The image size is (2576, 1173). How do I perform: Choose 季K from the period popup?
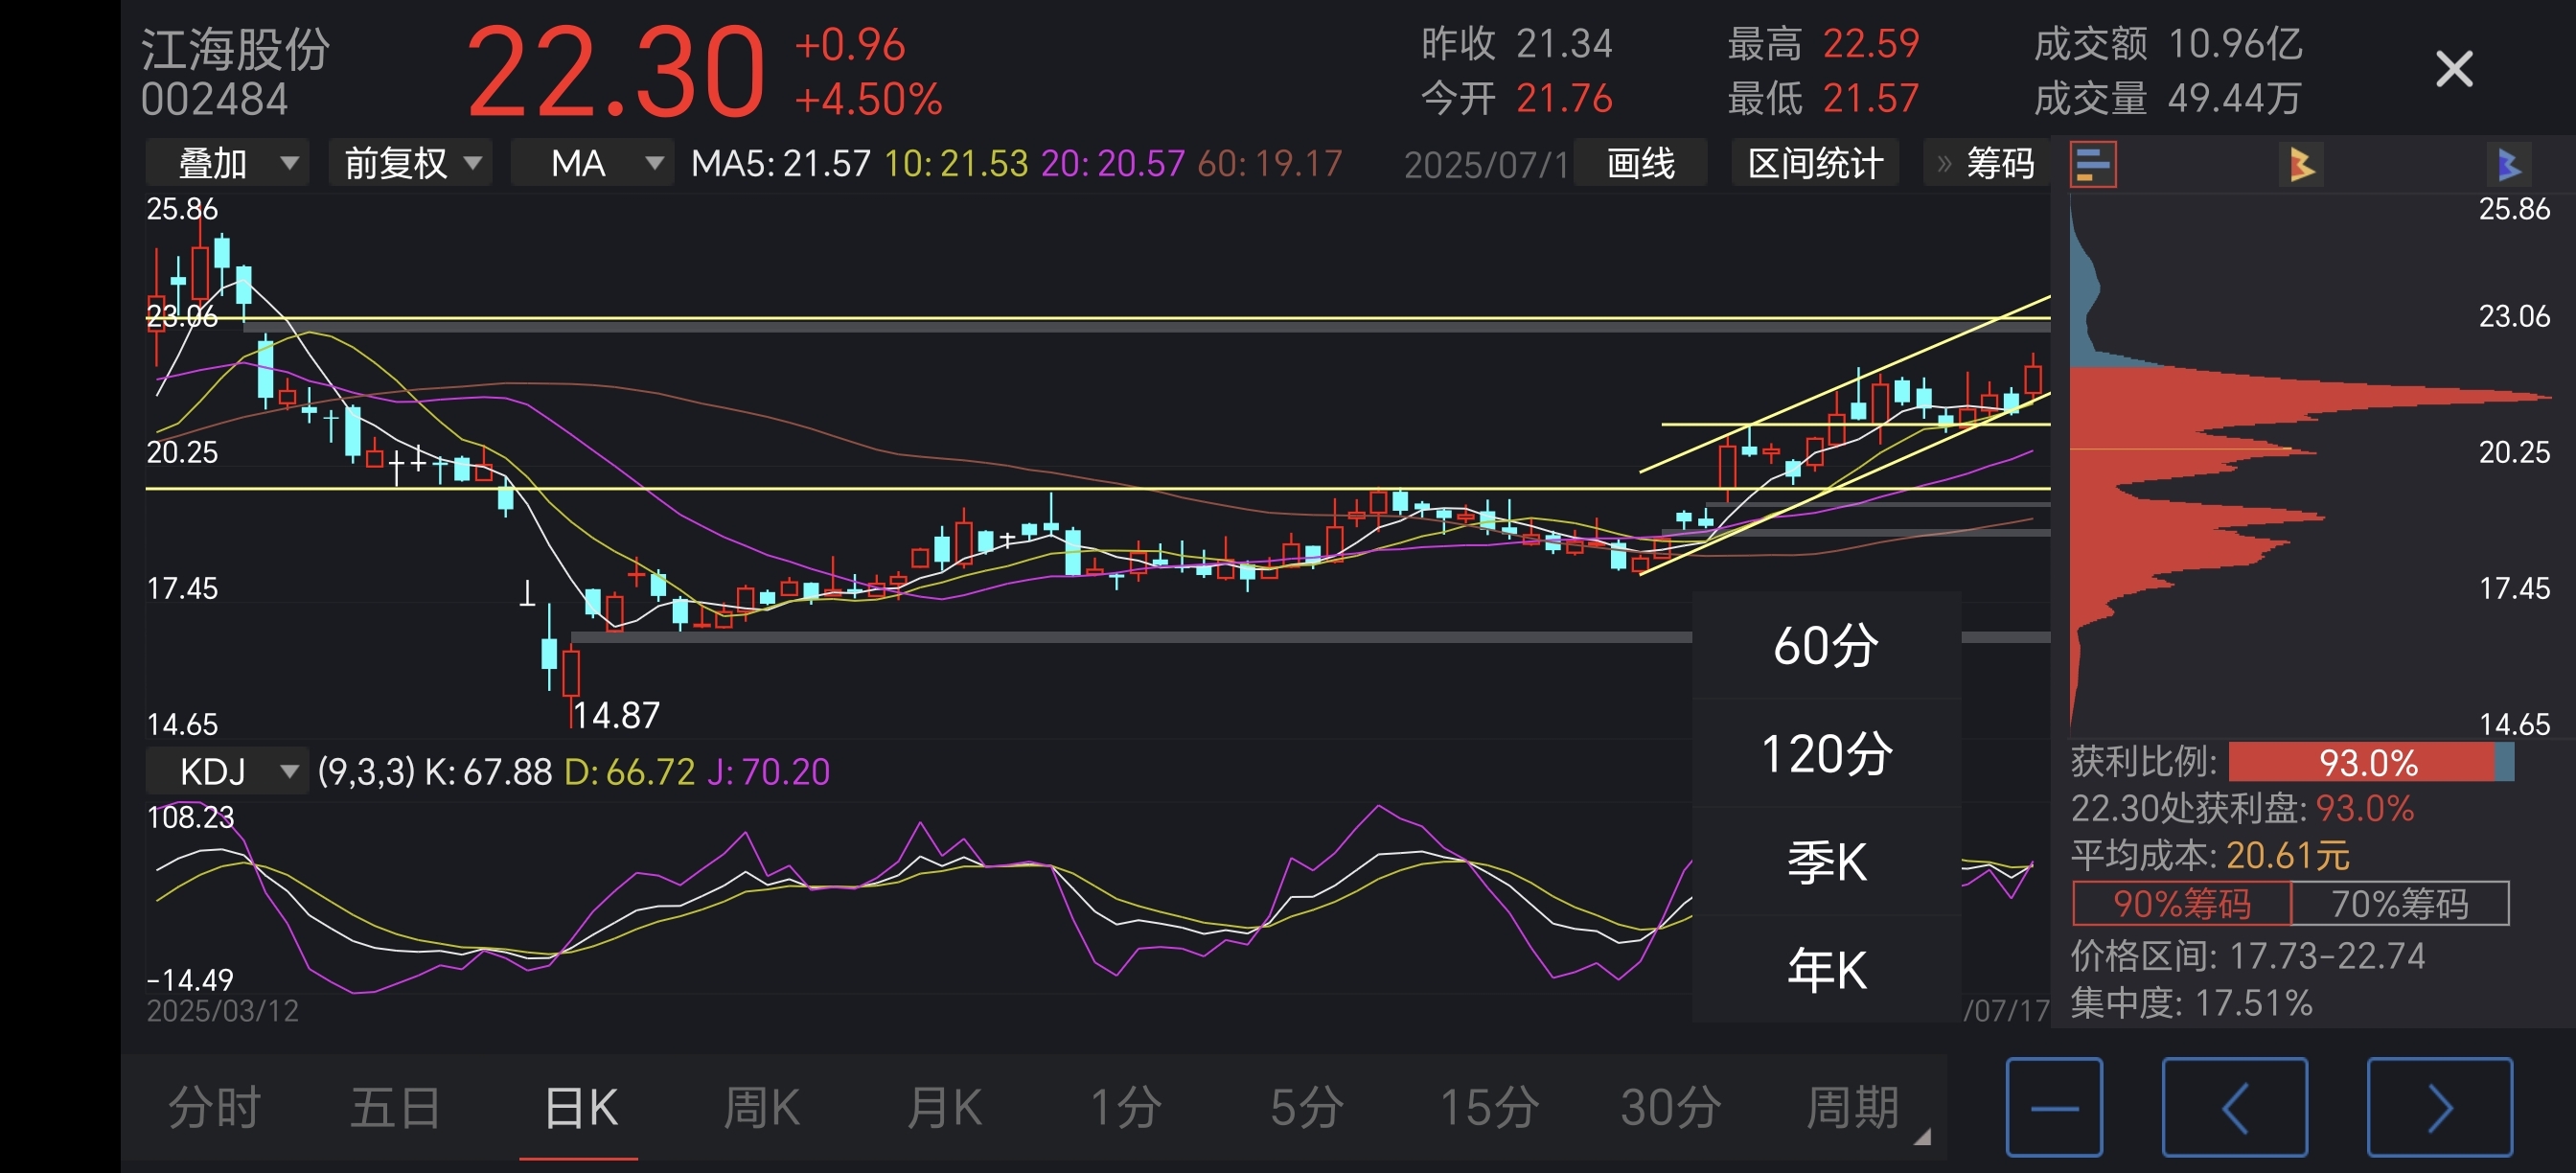point(1826,862)
